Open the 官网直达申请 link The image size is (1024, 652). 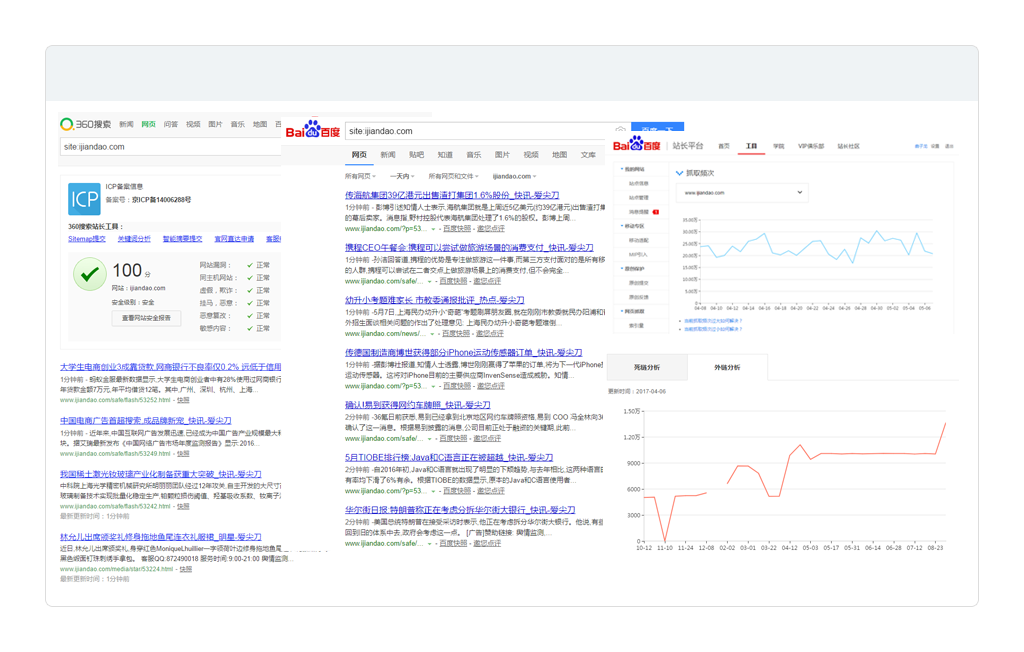[234, 239]
